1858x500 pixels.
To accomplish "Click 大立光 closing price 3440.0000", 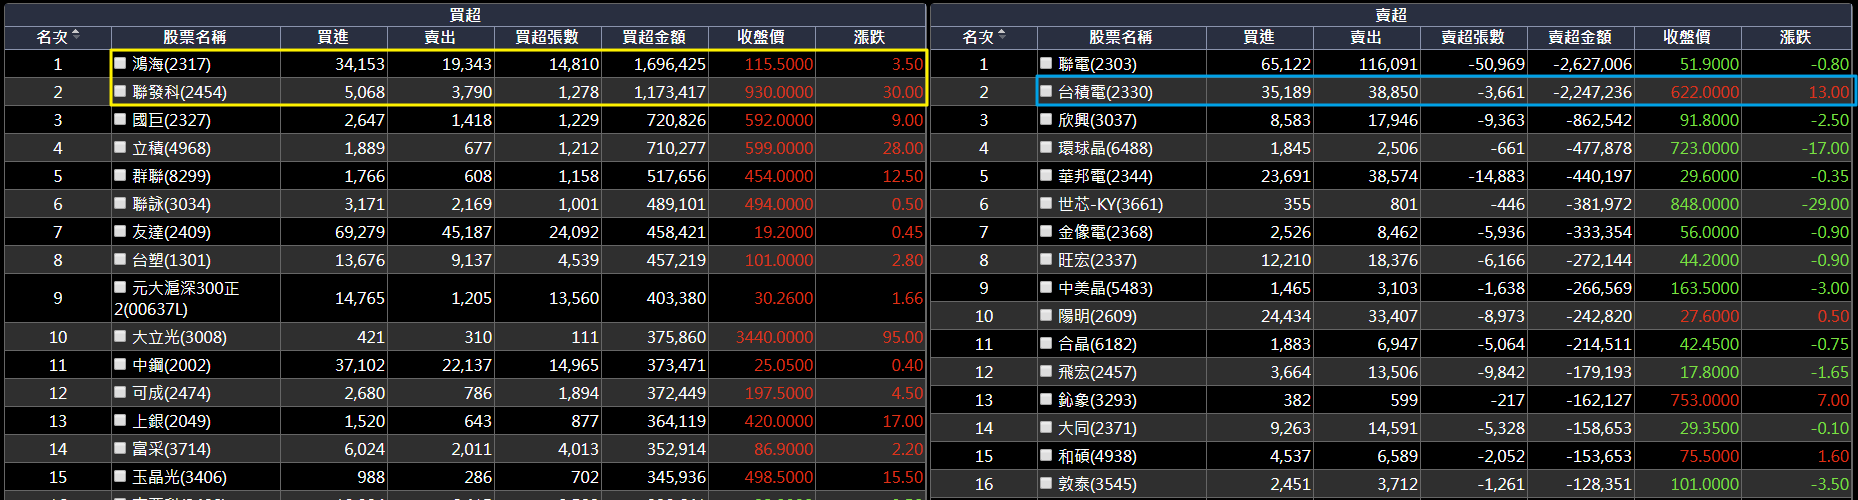I will pyautogui.click(x=775, y=337).
